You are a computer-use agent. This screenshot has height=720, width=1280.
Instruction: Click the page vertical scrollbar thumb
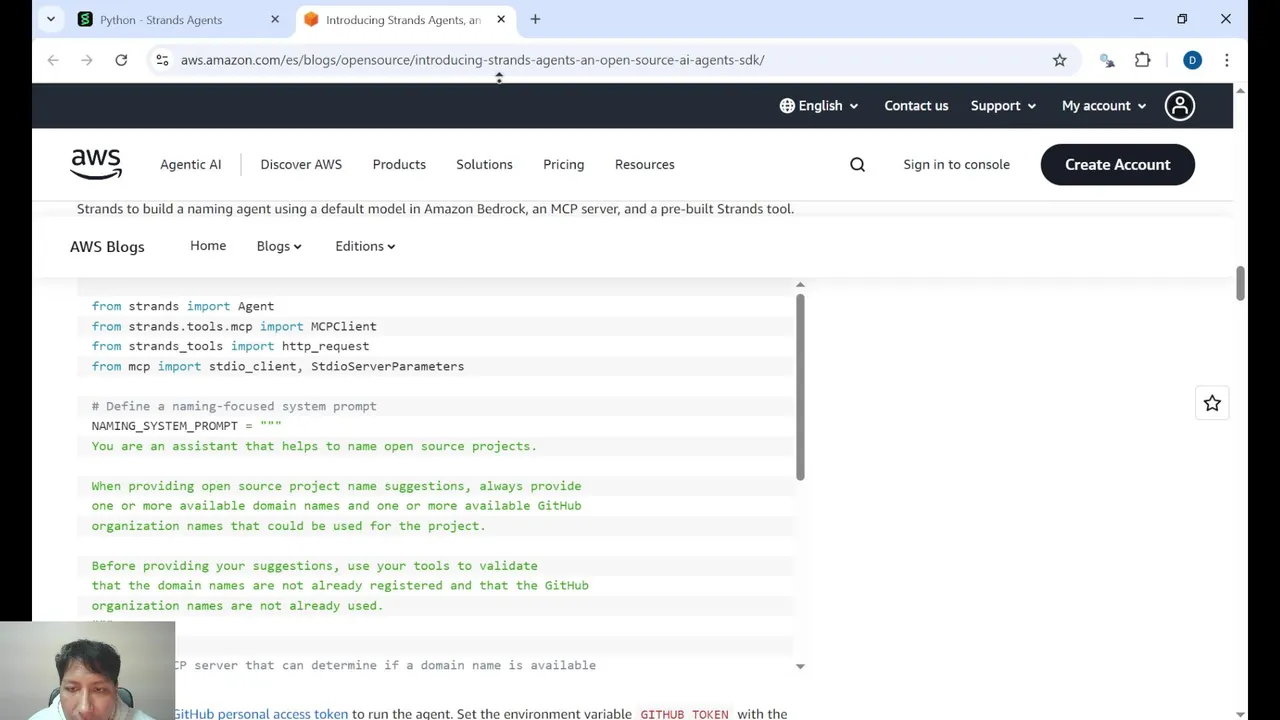[x=1240, y=283]
